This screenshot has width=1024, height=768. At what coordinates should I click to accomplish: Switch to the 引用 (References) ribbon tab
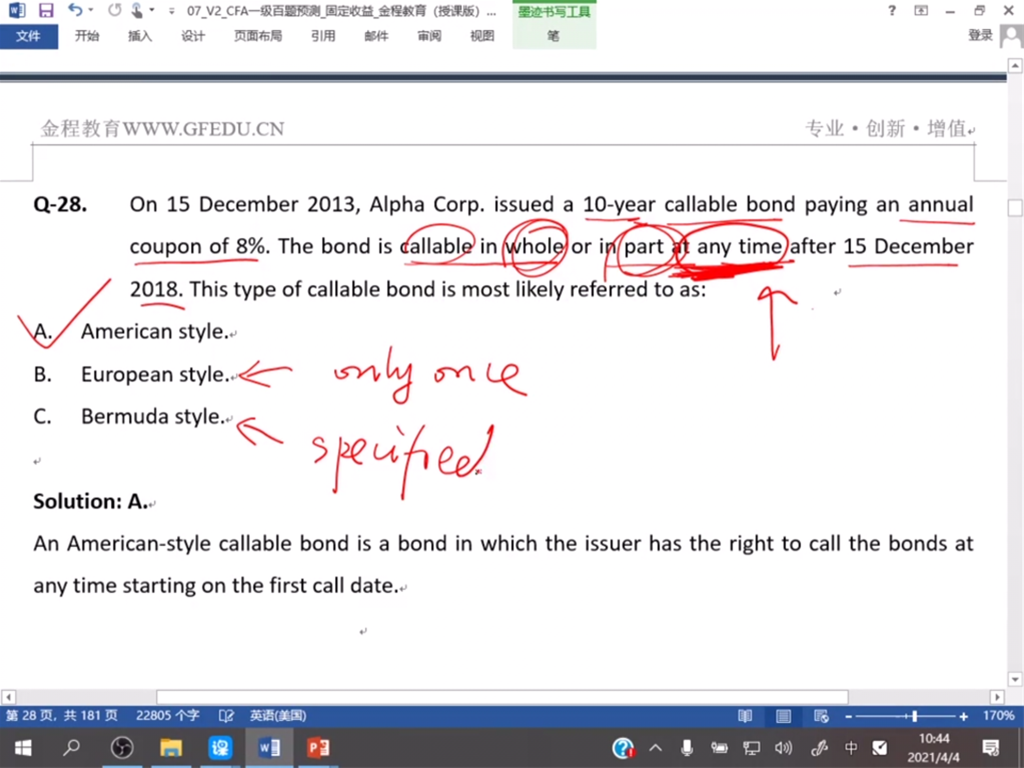[323, 36]
